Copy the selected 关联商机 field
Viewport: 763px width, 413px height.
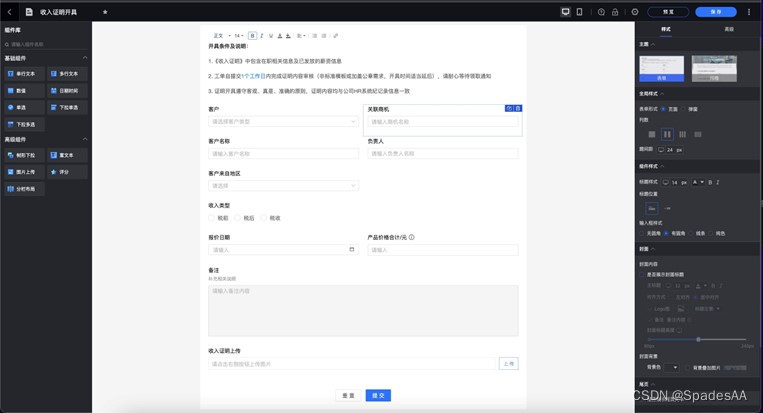pos(509,108)
